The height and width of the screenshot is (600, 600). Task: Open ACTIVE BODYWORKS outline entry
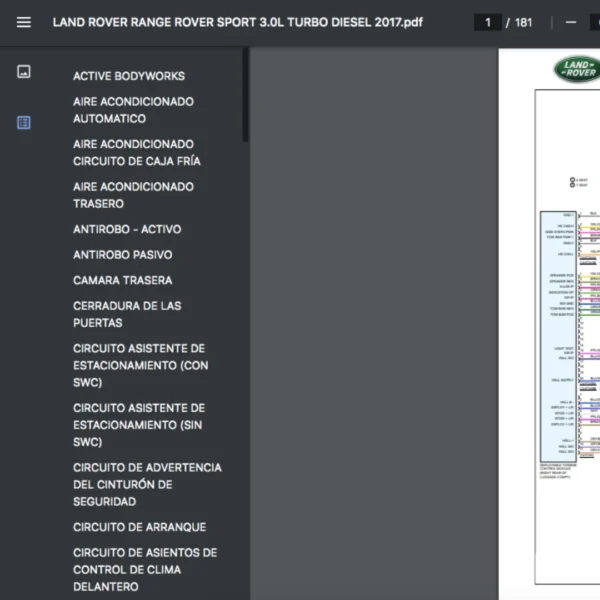(x=129, y=76)
